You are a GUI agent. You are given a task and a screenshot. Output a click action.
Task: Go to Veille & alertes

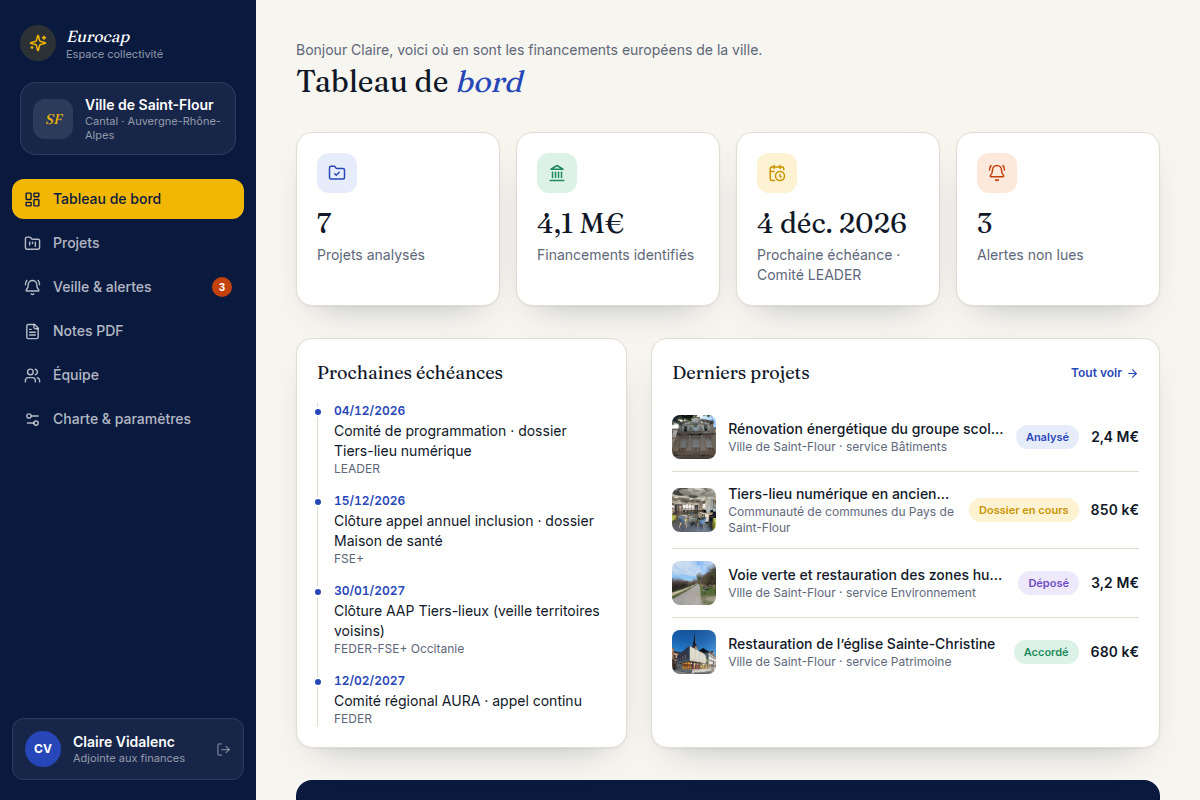tap(128, 287)
